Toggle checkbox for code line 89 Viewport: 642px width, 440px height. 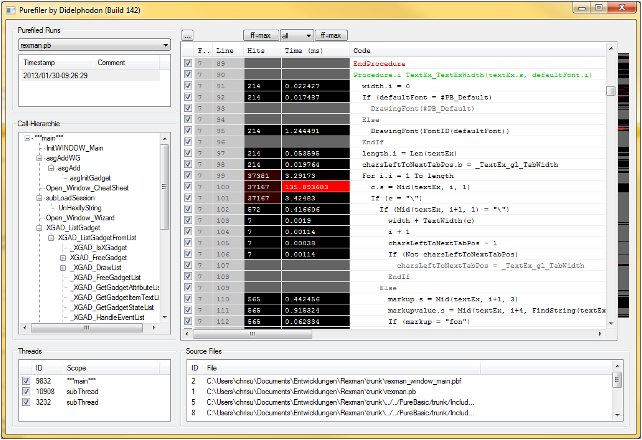(x=188, y=63)
